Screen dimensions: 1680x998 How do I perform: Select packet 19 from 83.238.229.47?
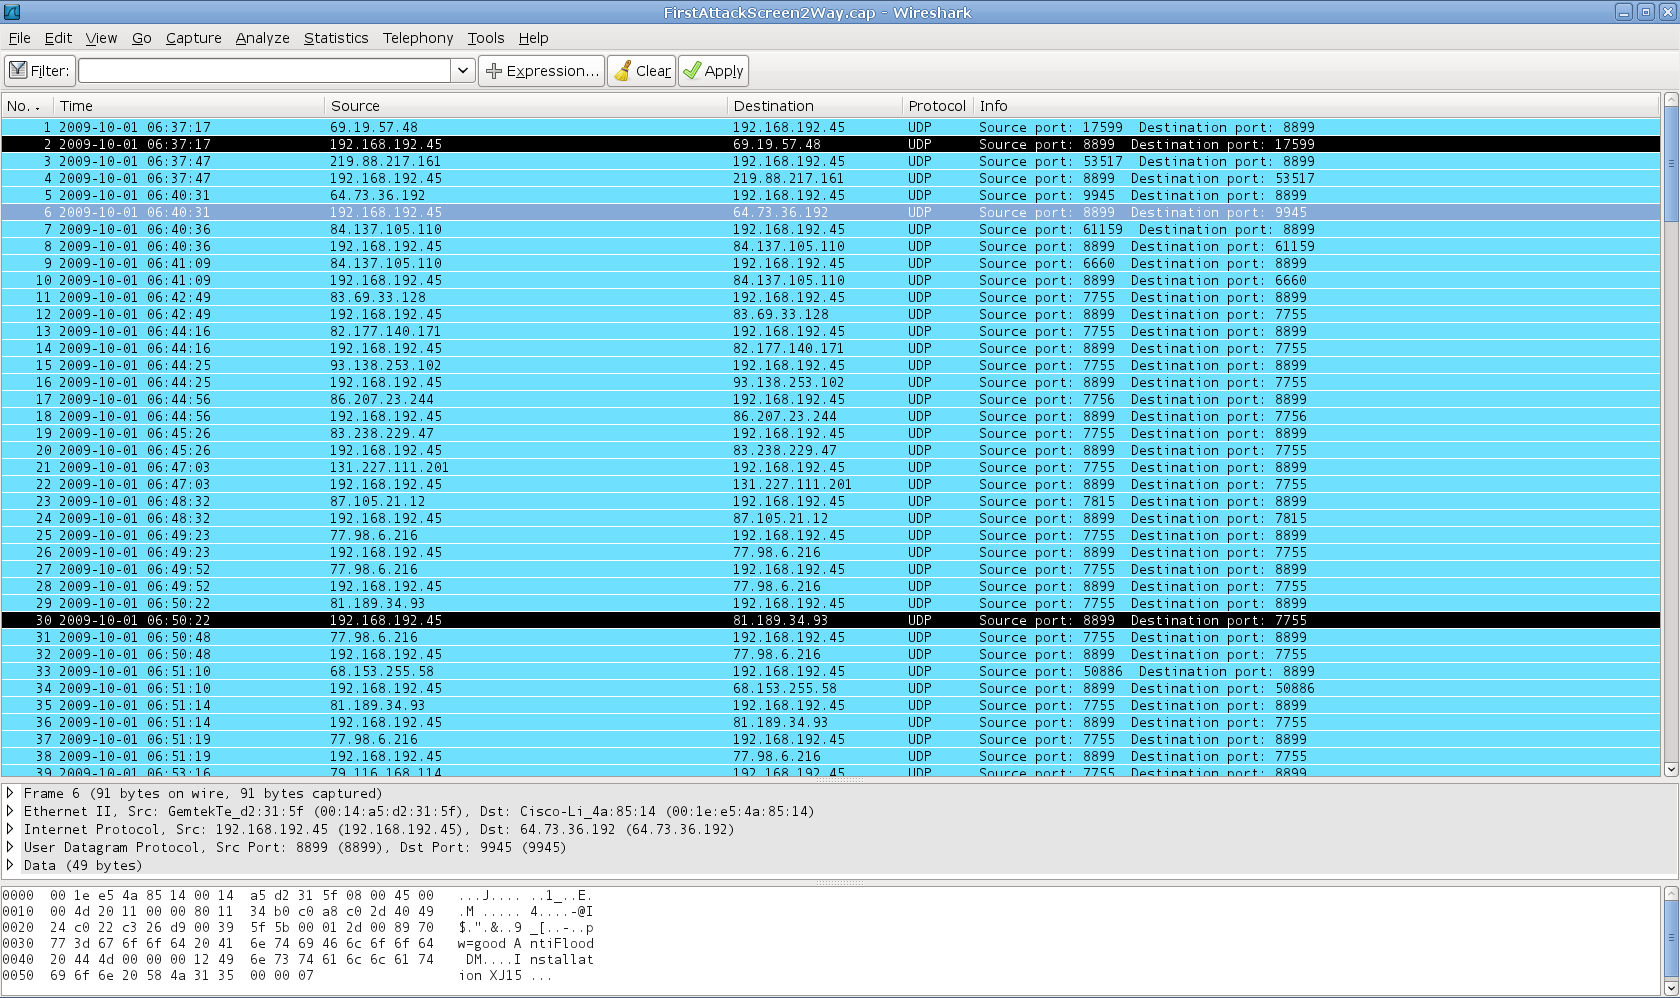coord(830,433)
